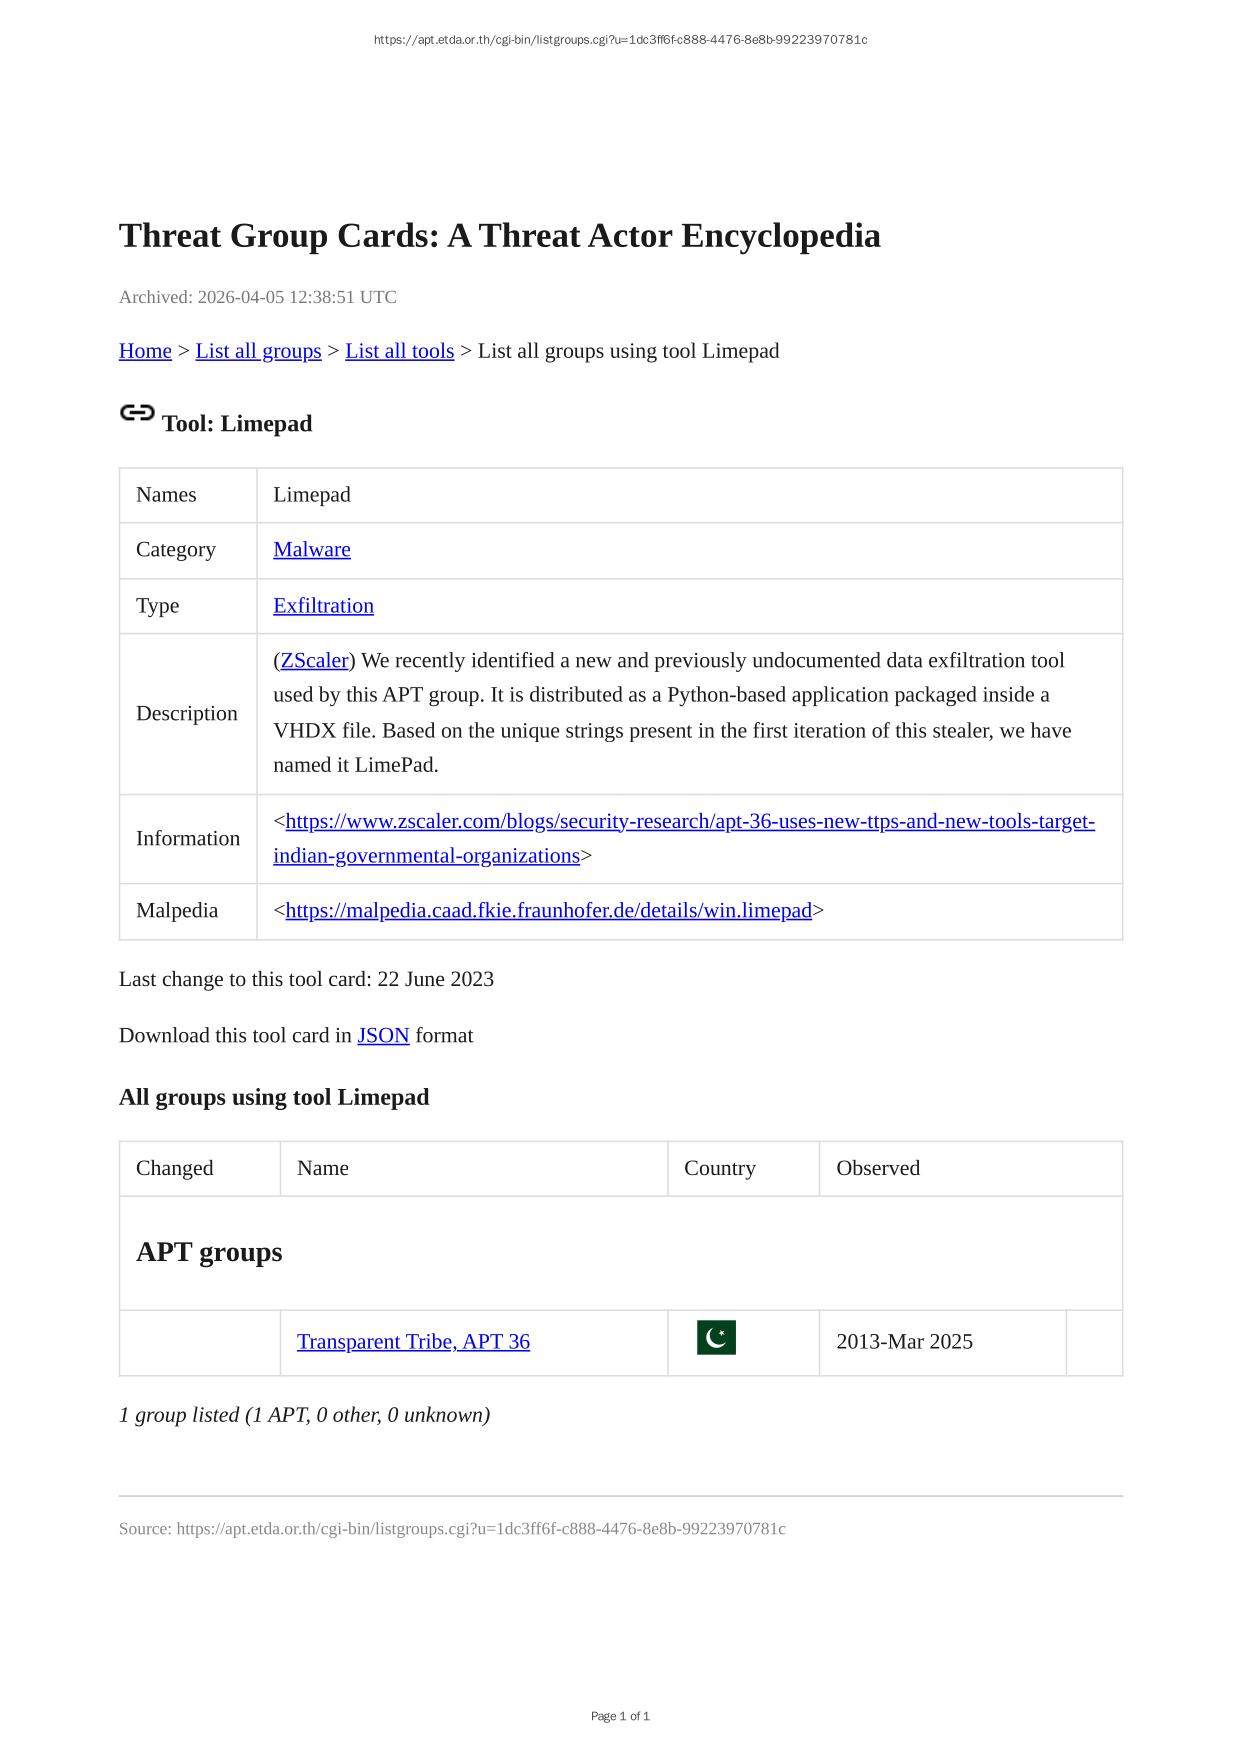This screenshot has height=1756, width=1242.
Task: Open the List all tools breadcrumb
Action: pos(399,351)
